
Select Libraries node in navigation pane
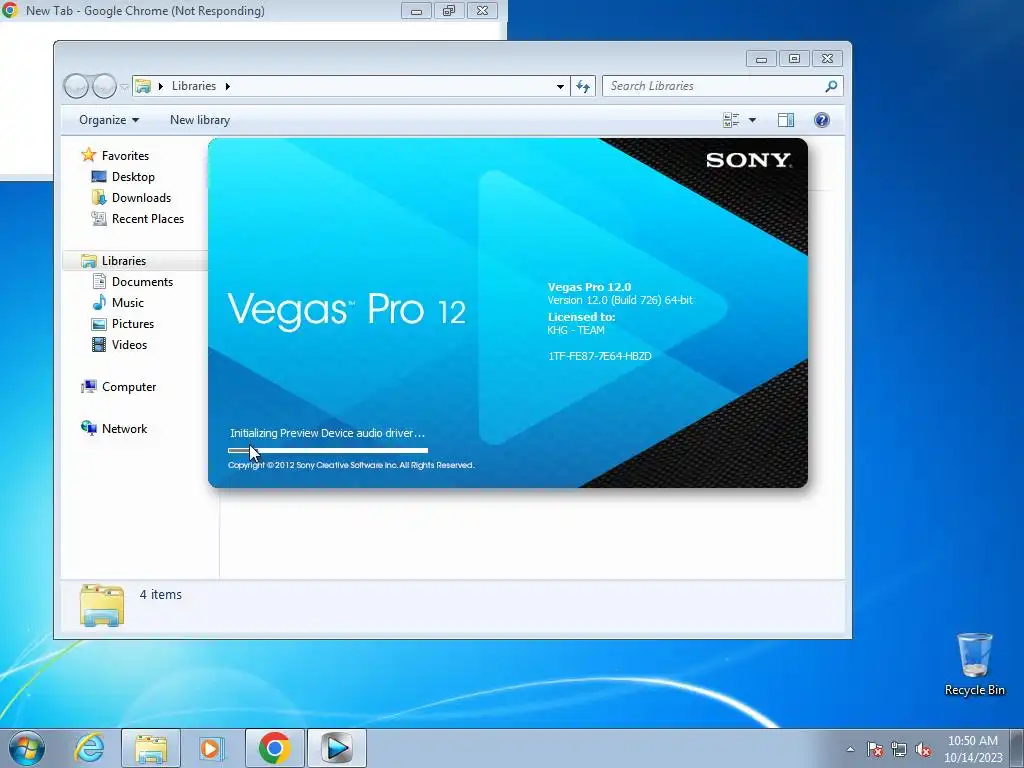tap(123, 261)
